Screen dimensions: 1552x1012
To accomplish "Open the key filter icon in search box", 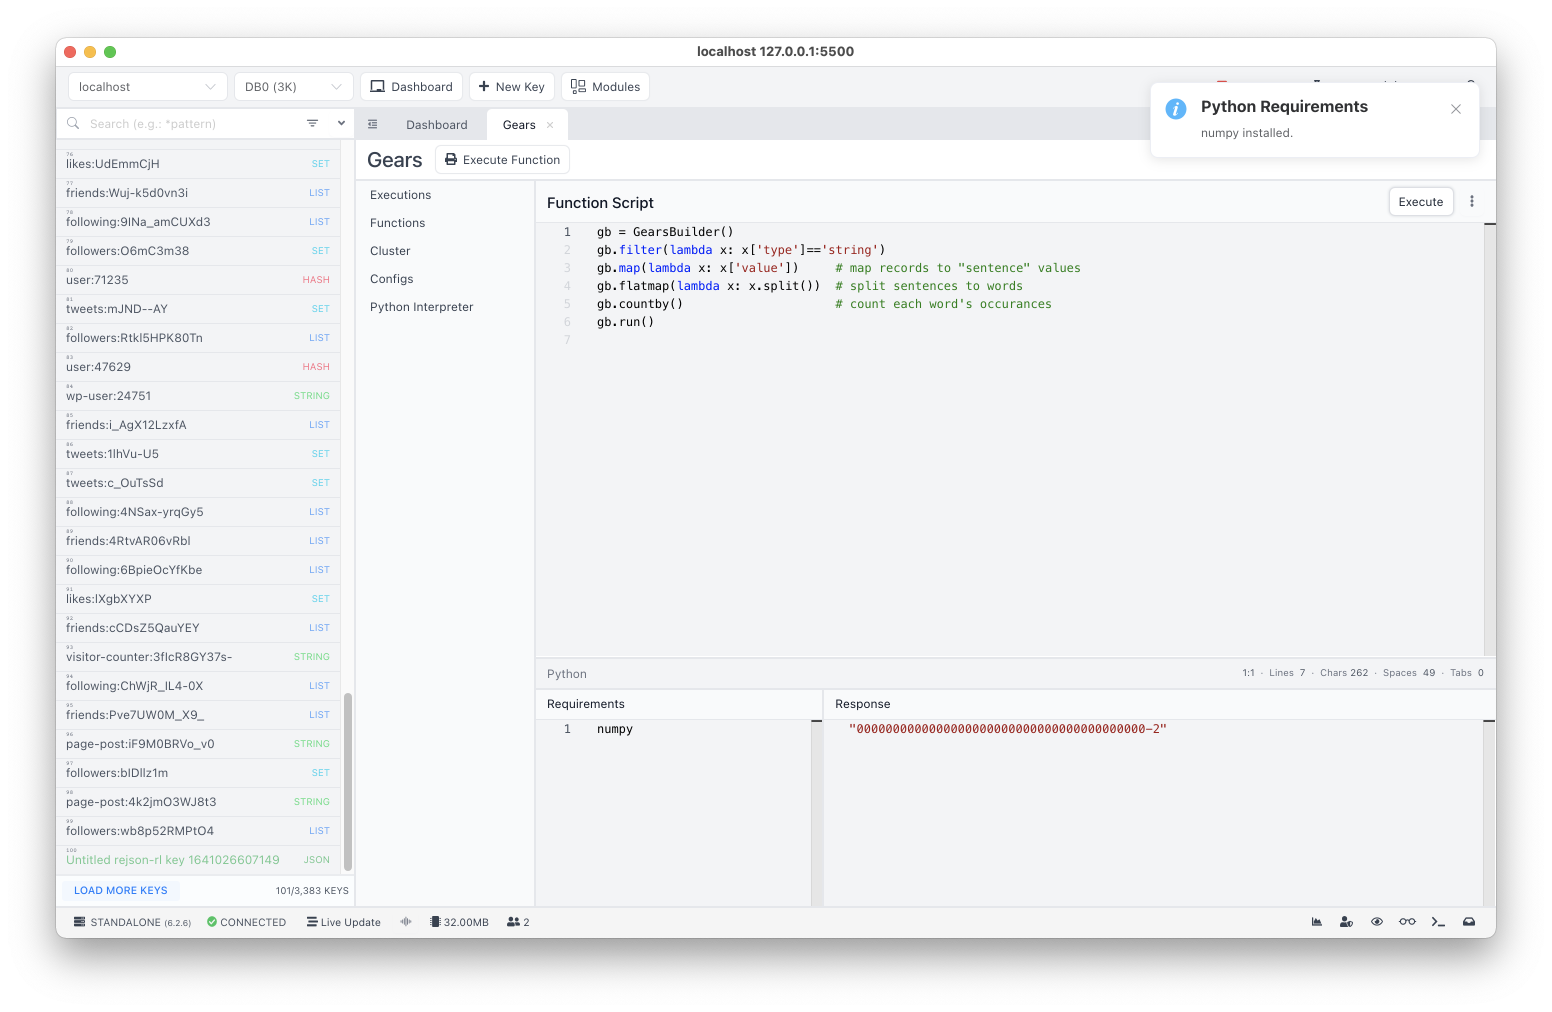I will [x=312, y=124].
